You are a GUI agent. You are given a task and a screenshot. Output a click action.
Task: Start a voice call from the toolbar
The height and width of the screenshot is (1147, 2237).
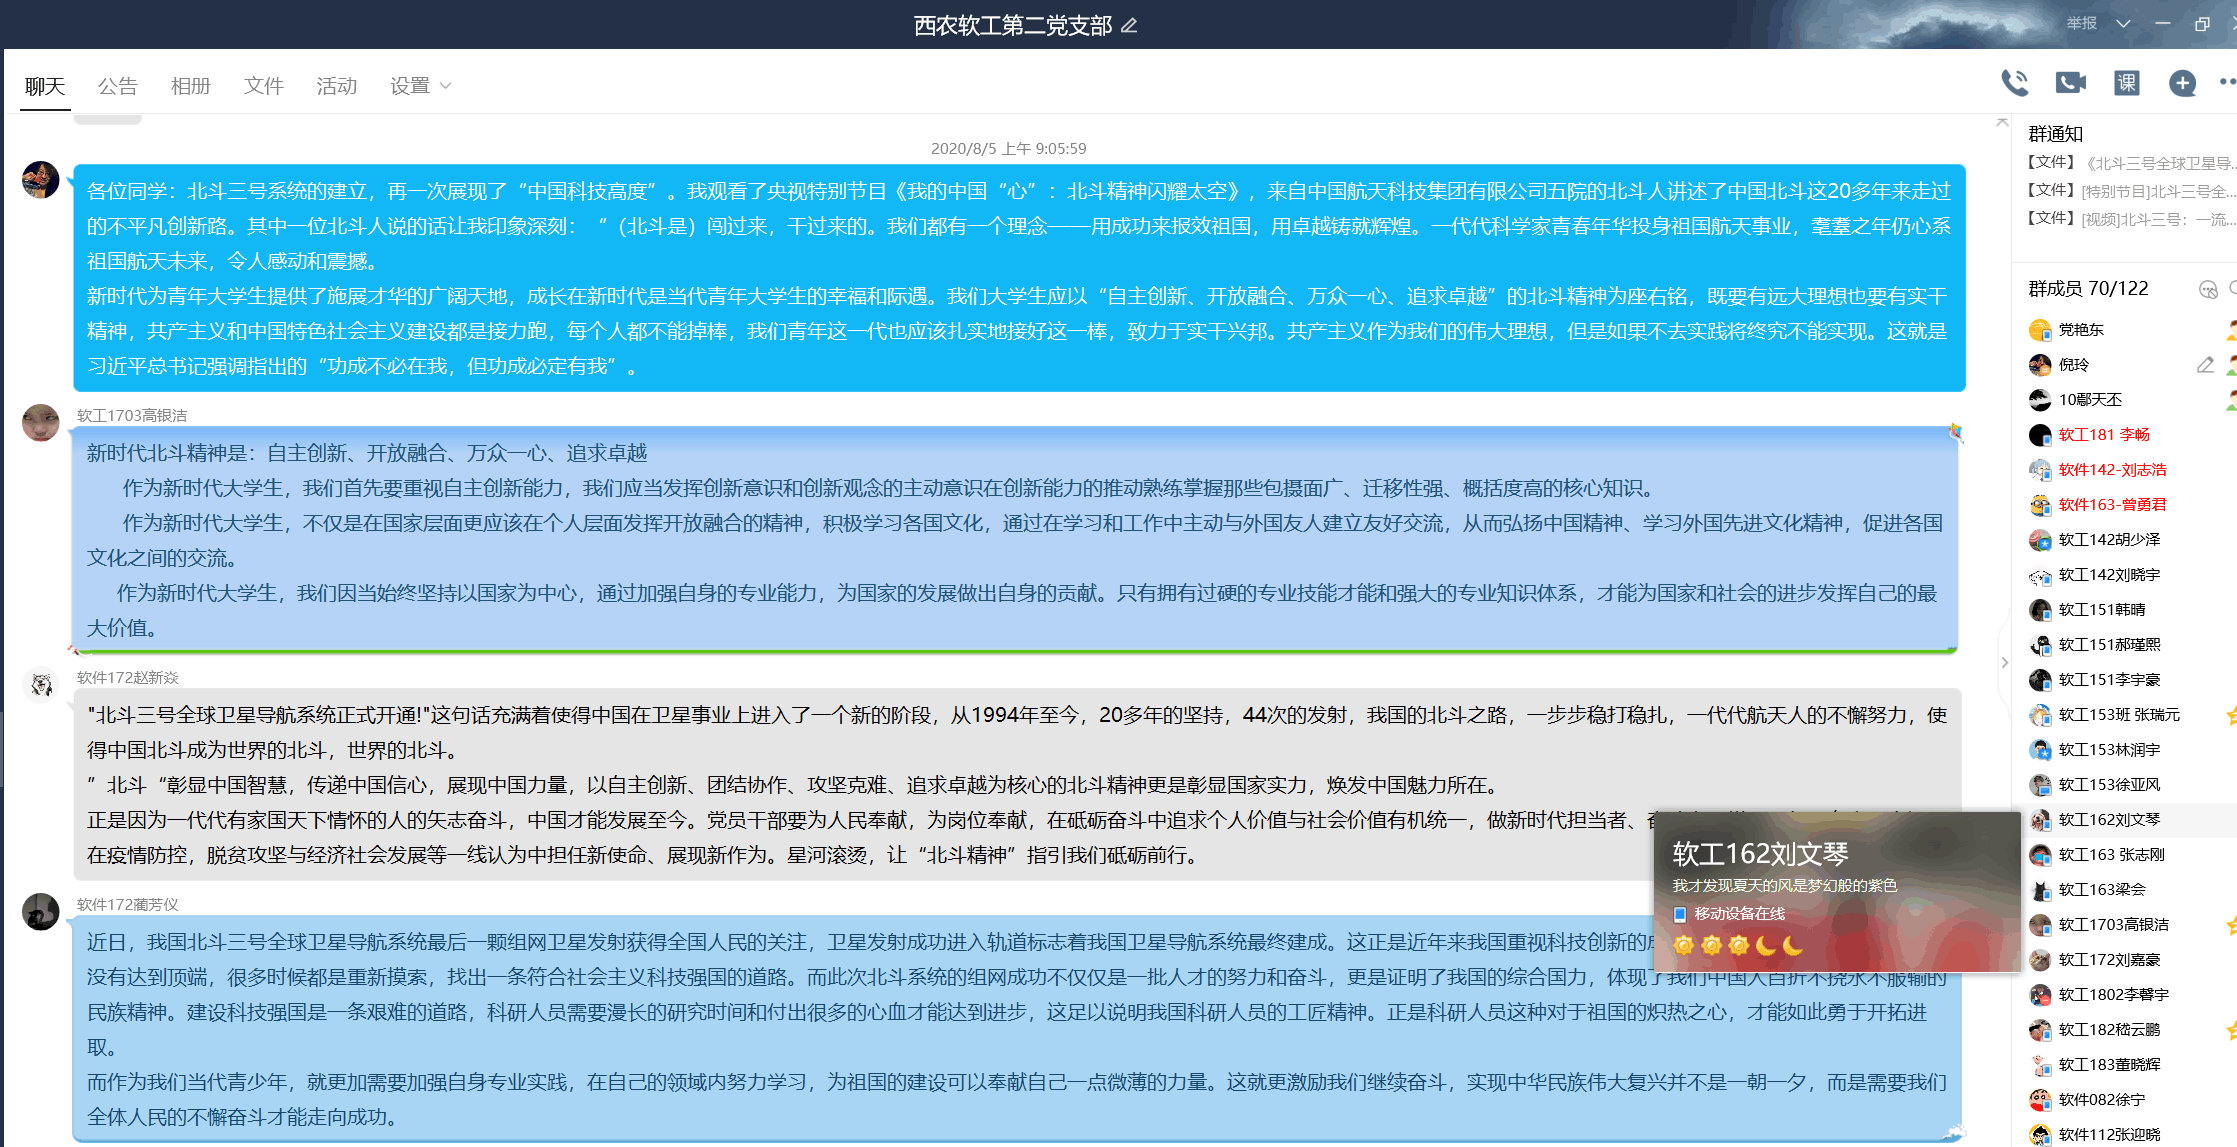coord(2016,84)
